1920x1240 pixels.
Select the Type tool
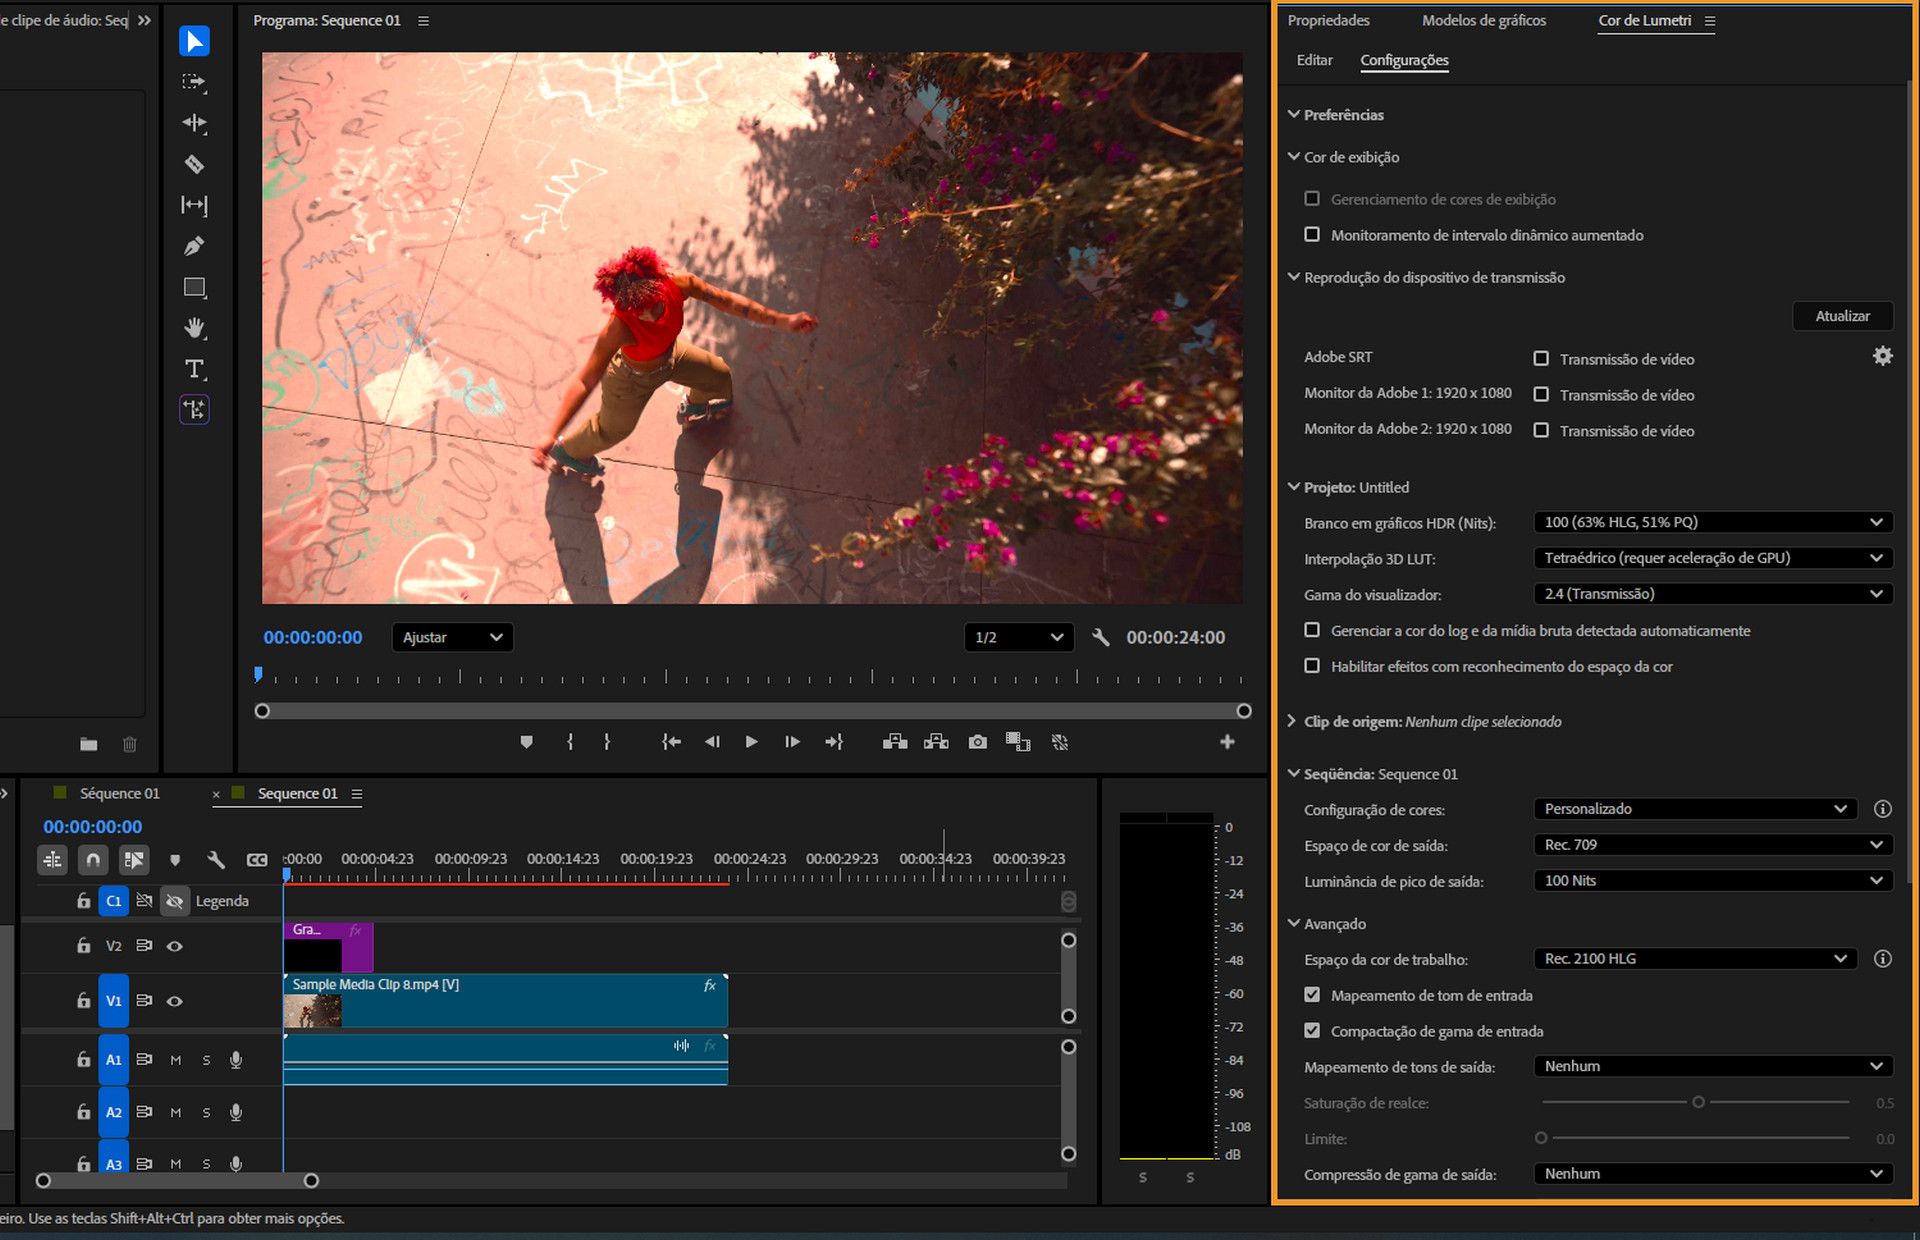click(193, 368)
